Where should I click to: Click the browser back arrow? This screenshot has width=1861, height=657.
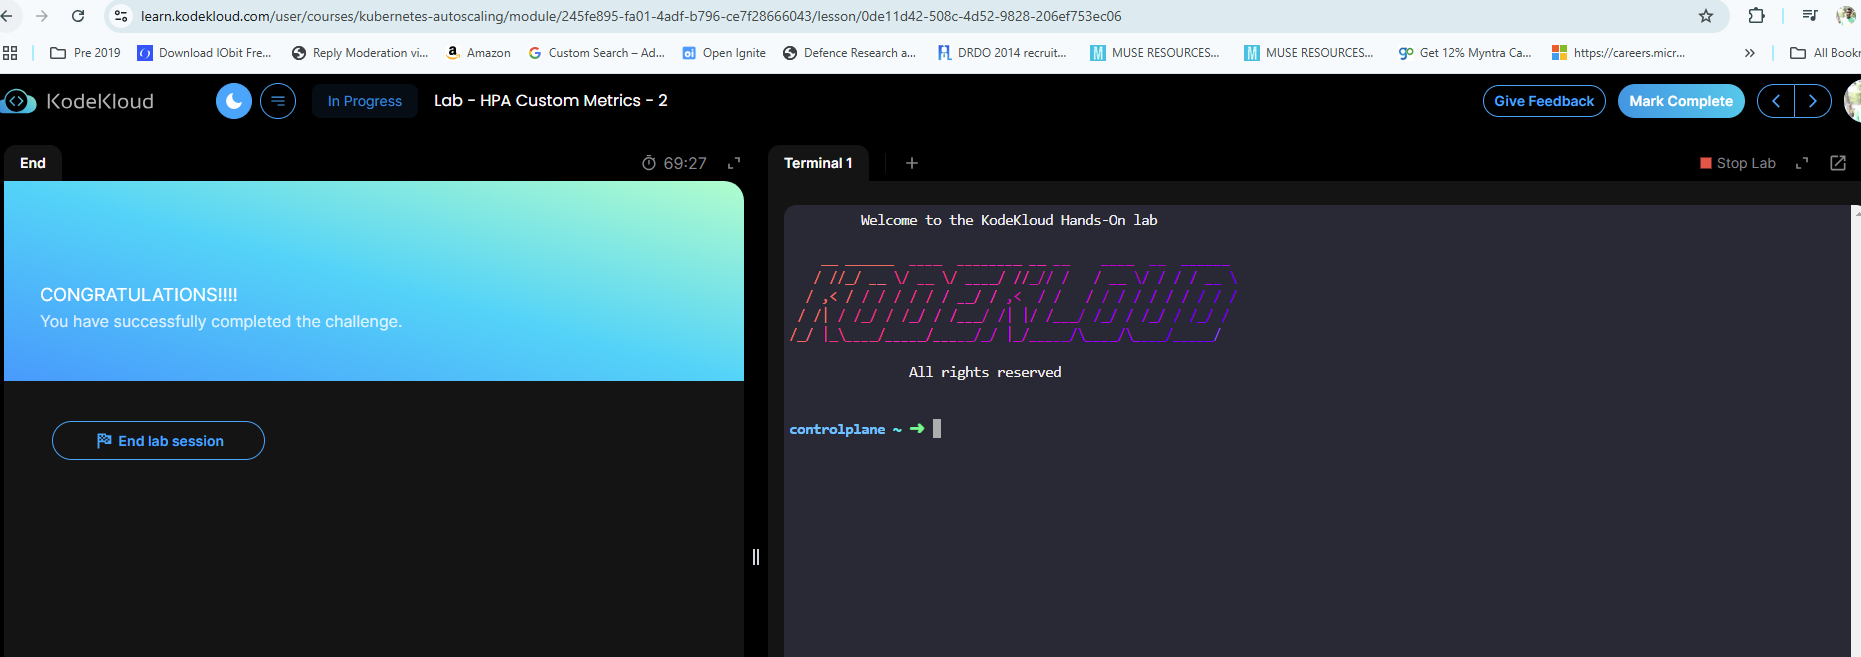(x=6, y=16)
